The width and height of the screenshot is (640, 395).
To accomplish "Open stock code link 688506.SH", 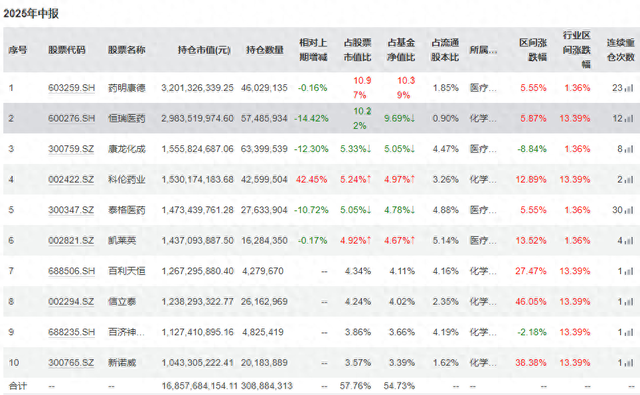I will [71, 271].
